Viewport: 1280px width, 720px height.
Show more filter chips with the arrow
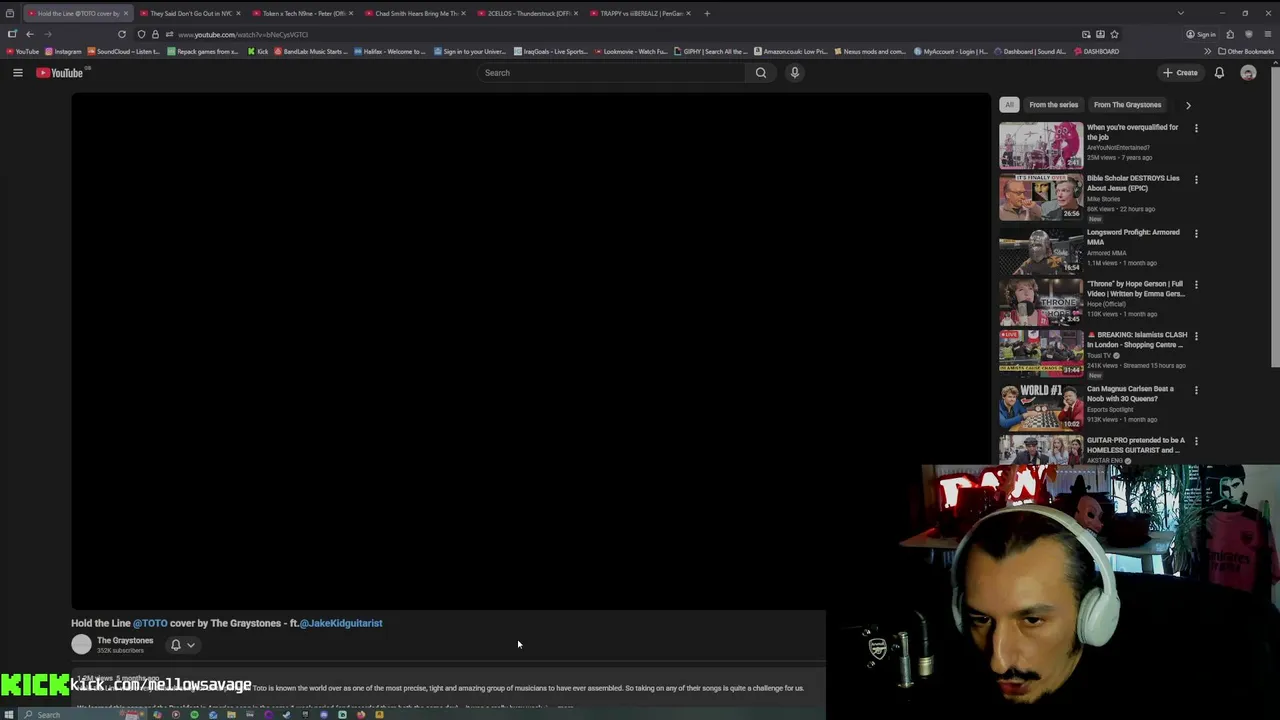1188,104
